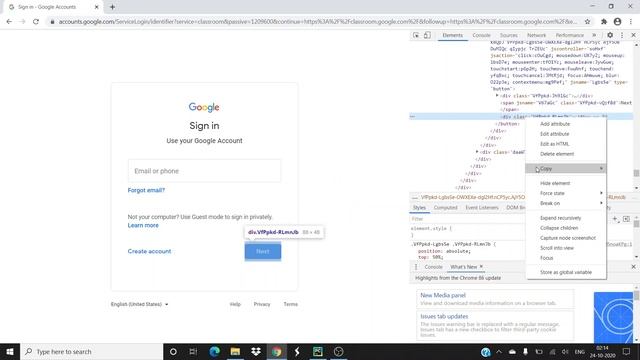Open the Help footer link
This screenshot has width=640, height=360.
tap(235, 304)
